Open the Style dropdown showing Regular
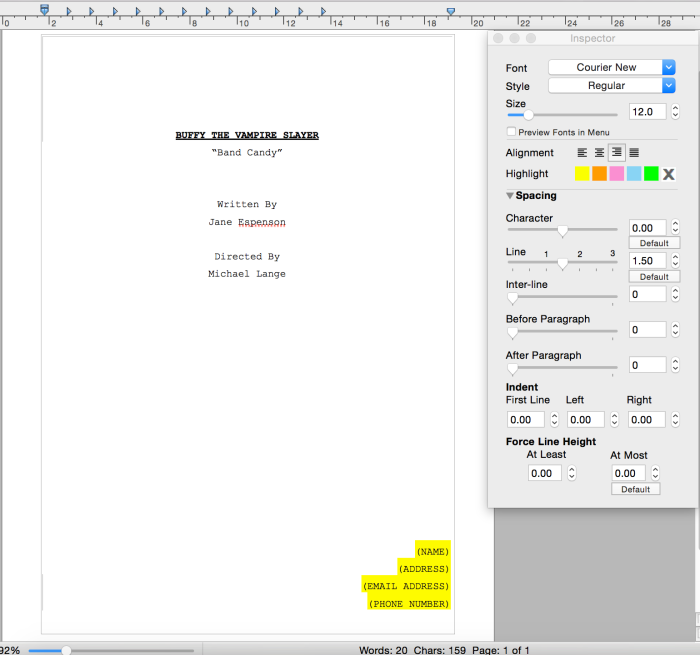This screenshot has height=655, width=700. click(612, 85)
